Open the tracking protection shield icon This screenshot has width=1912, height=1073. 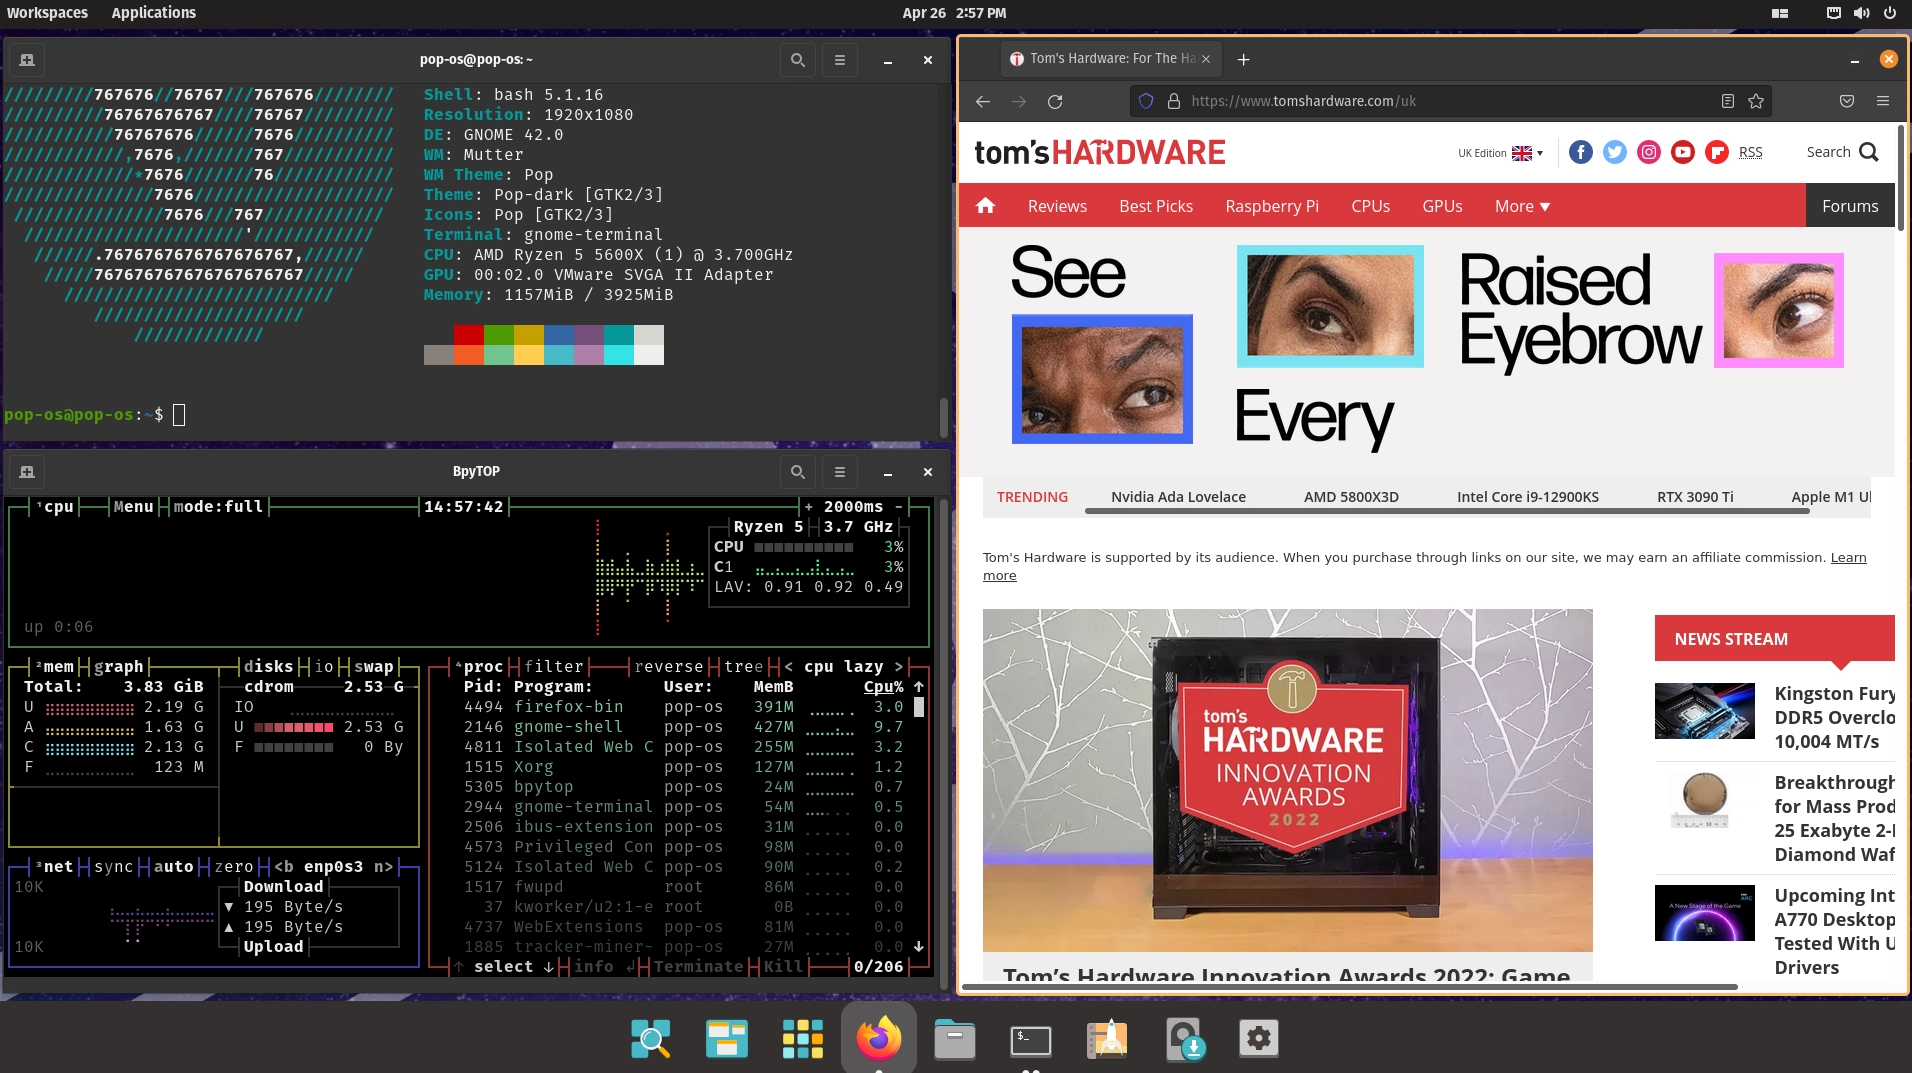pos(1146,101)
